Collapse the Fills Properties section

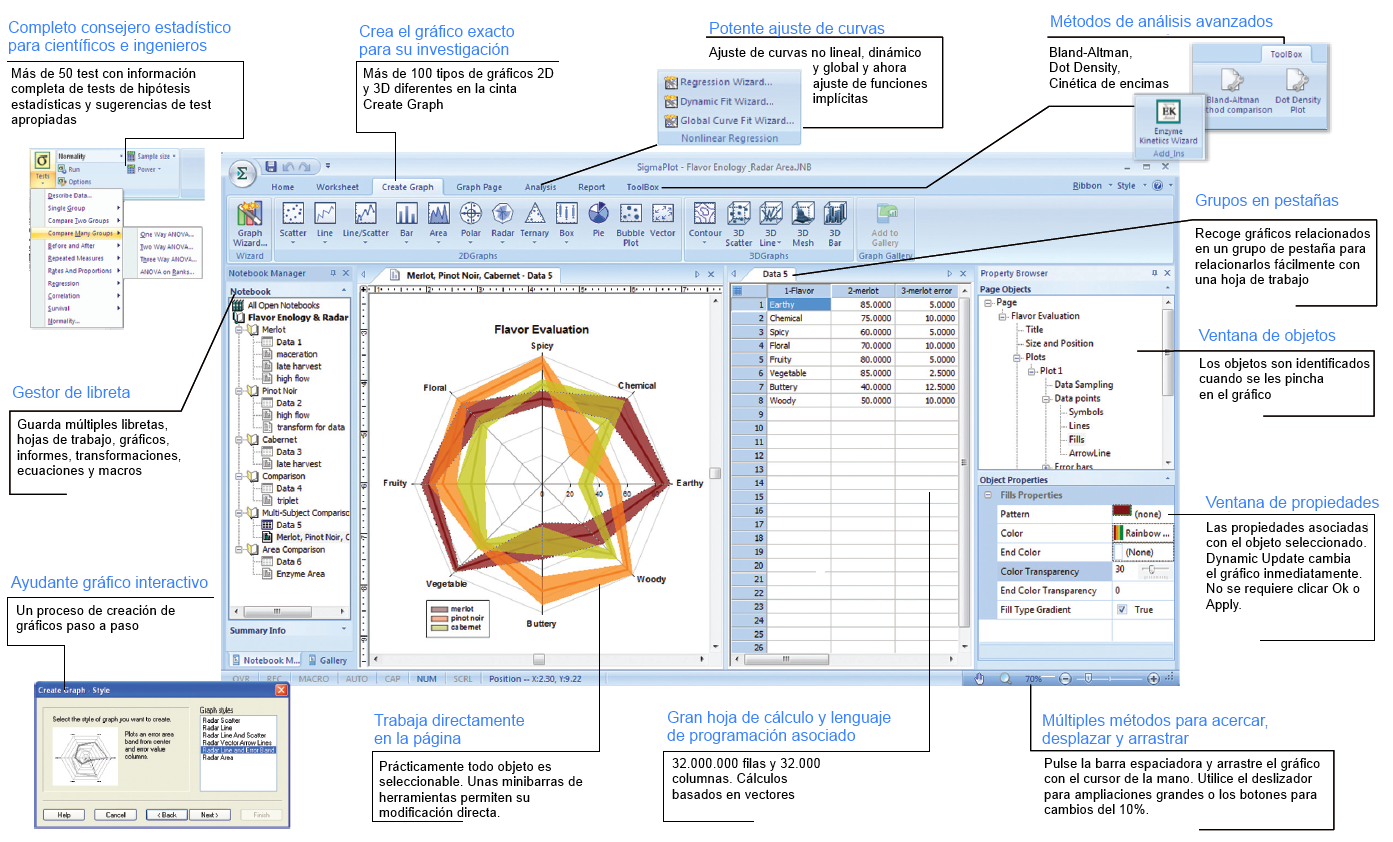coord(987,496)
